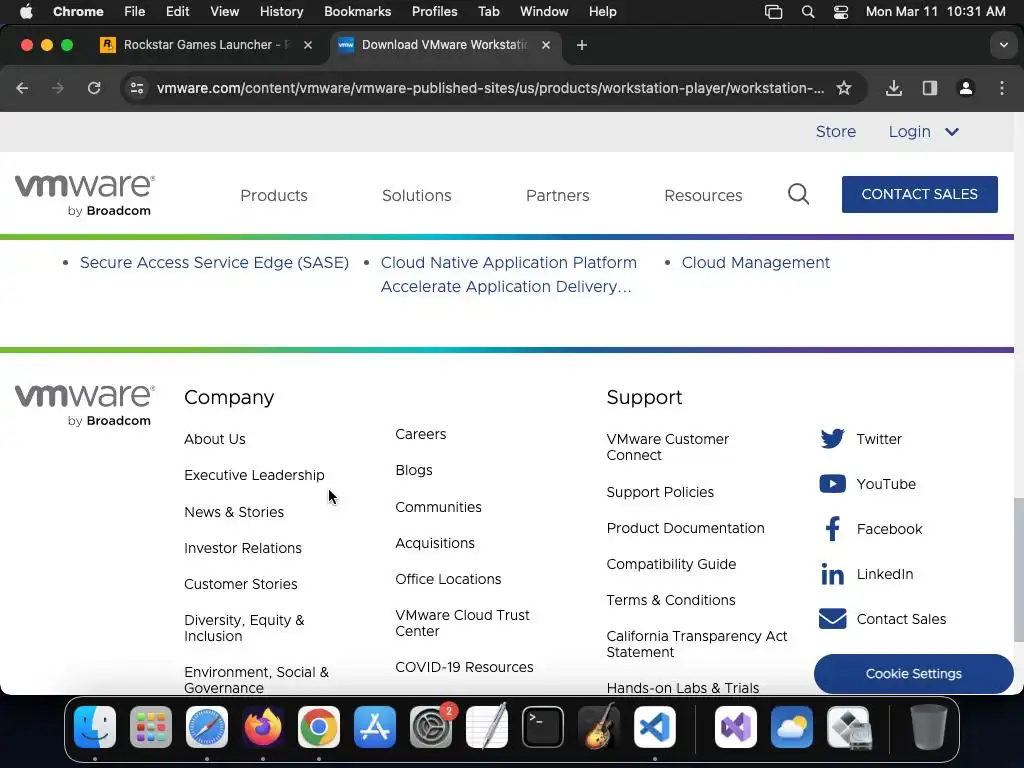Viewport: 1024px width, 768px height.
Task: Close the Rockstar Games Launcher tab
Action: click(308, 45)
